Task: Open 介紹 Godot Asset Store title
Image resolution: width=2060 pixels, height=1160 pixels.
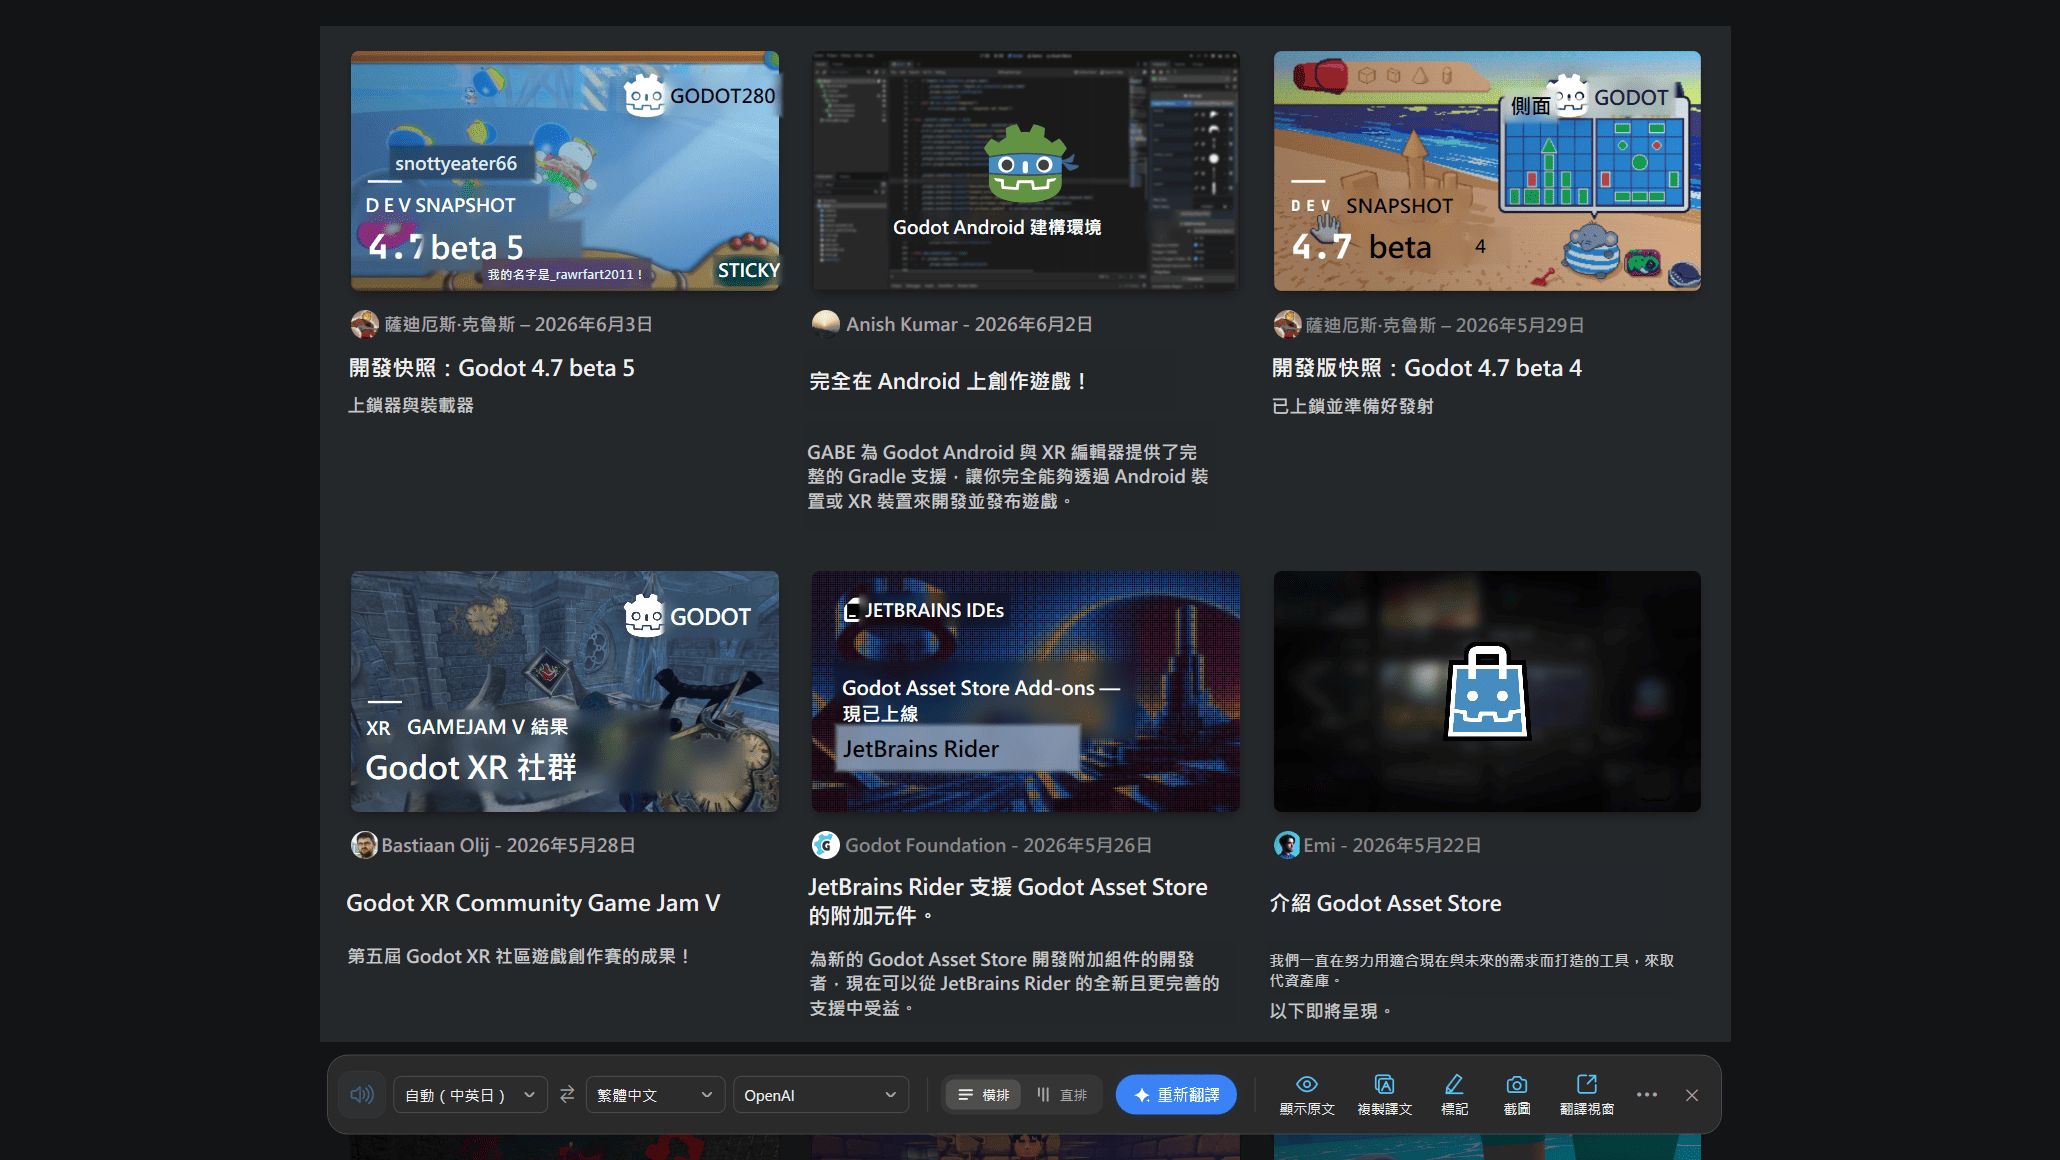Action: 1386,903
